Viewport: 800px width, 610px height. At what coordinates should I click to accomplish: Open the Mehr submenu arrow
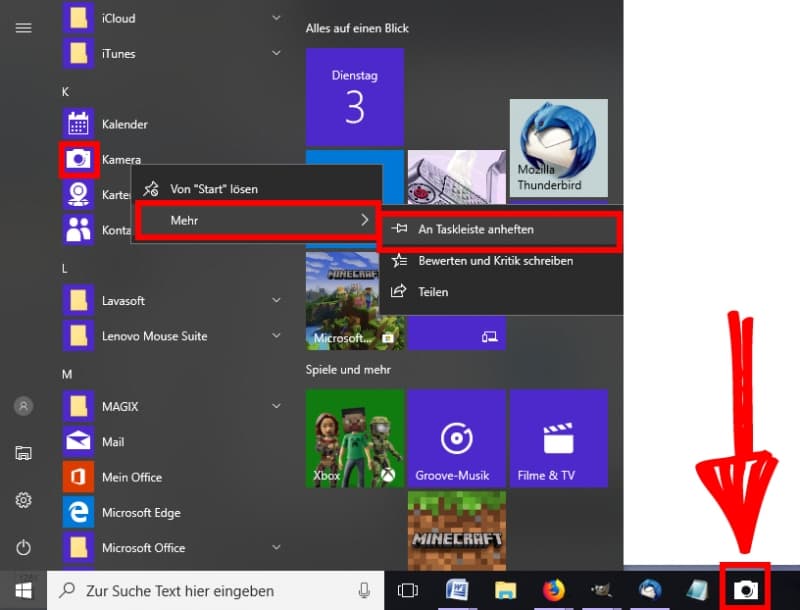(364, 220)
